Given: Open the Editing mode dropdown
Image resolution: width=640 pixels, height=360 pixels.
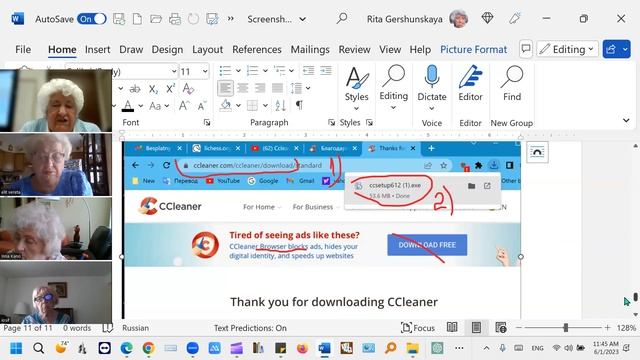Looking at the screenshot, I should 567,49.
